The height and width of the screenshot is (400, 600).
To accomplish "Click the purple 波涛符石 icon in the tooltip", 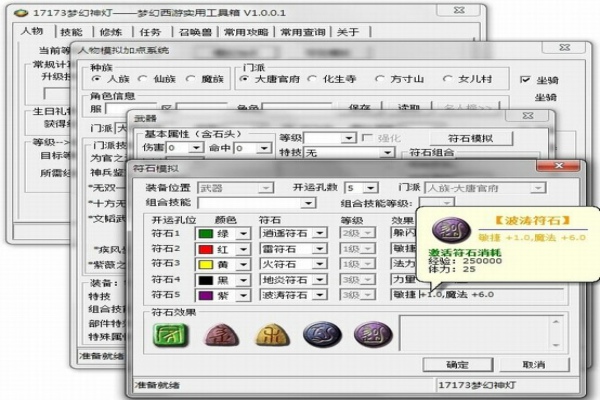I will (x=451, y=230).
